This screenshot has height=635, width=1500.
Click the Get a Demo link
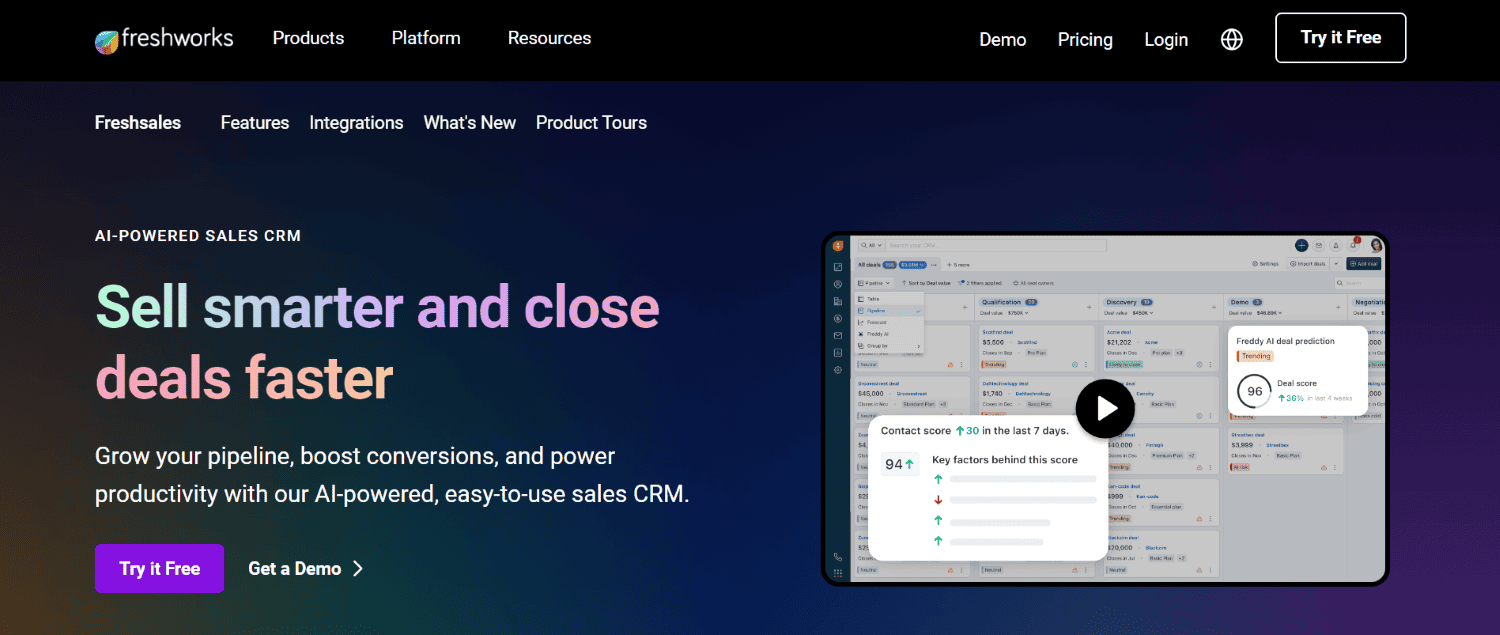[295, 568]
